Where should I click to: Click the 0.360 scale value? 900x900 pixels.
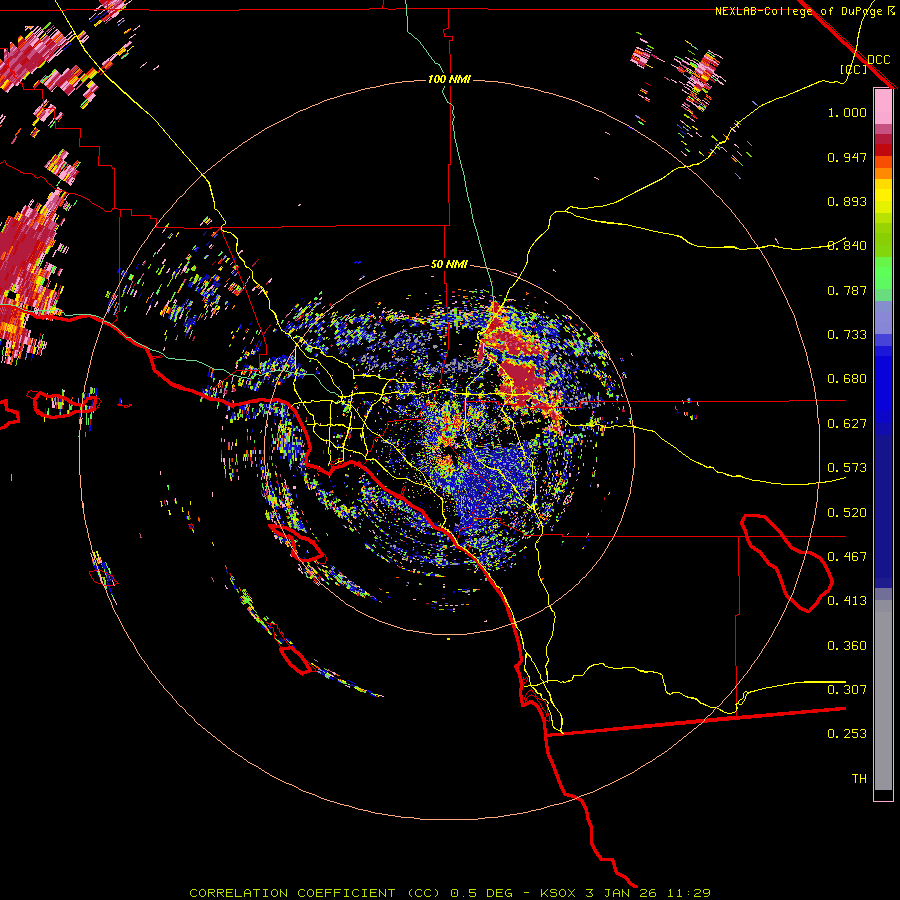click(847, 646)
